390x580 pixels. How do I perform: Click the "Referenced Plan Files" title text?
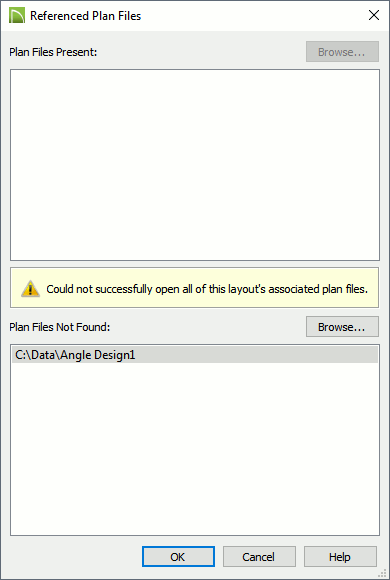(85, 16)
